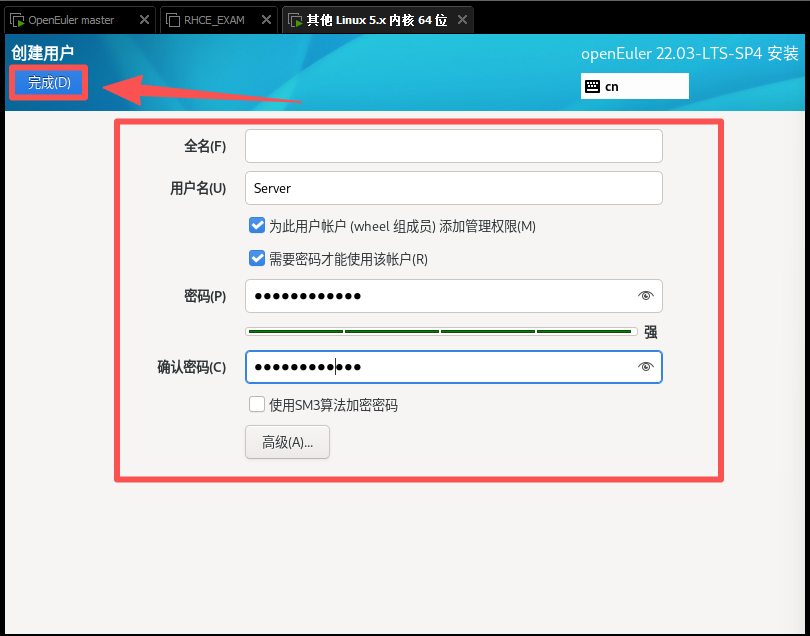Click the 全名(F) label
810x636 pixels.
point(205,146)
